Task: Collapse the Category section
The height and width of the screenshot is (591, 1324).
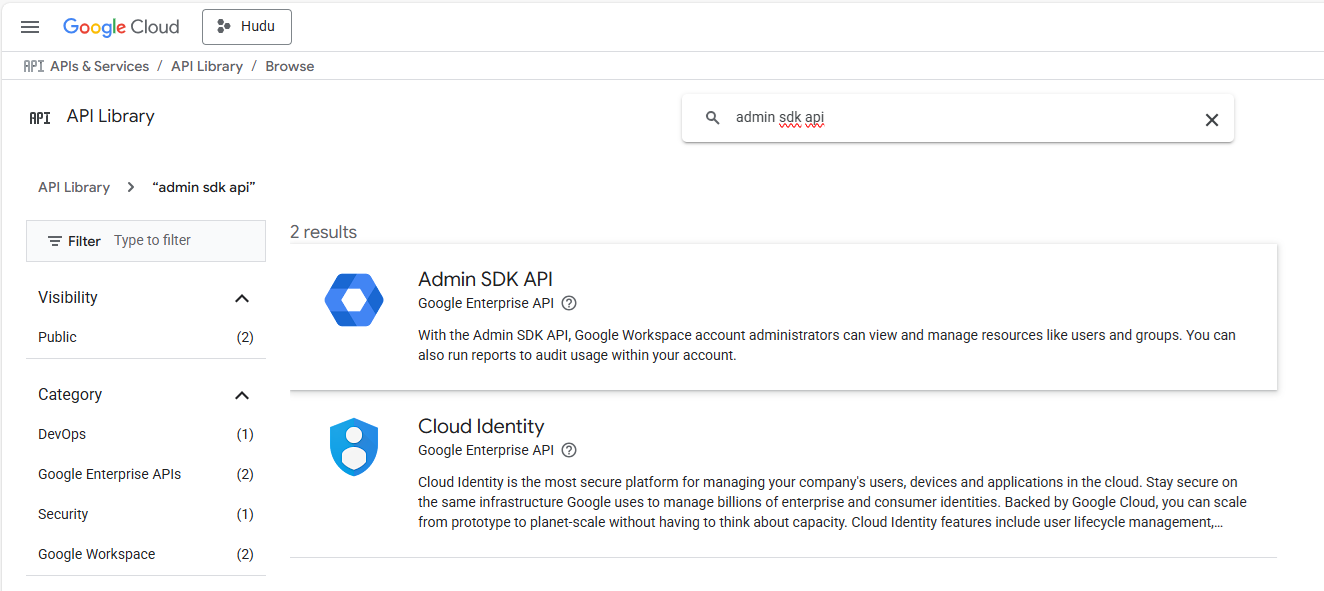Action: tap(241, 395)
